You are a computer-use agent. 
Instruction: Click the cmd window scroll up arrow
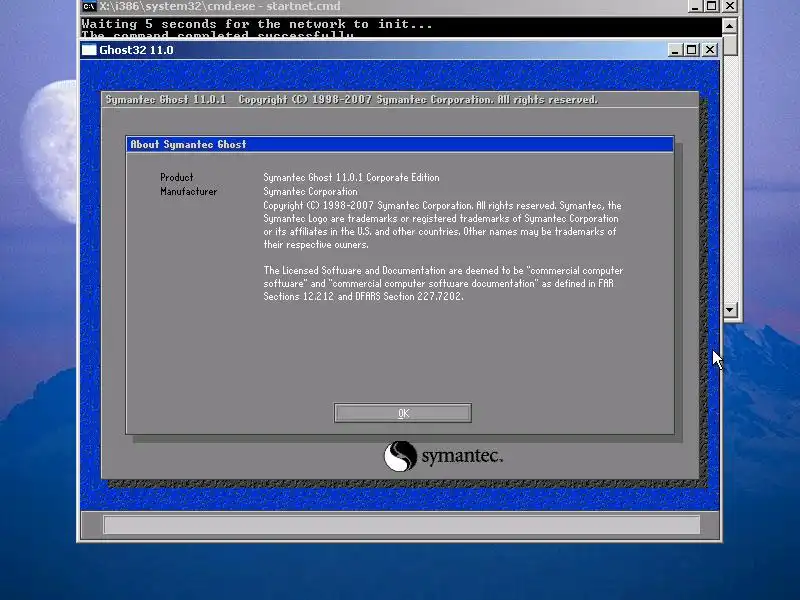coord(730,26)
